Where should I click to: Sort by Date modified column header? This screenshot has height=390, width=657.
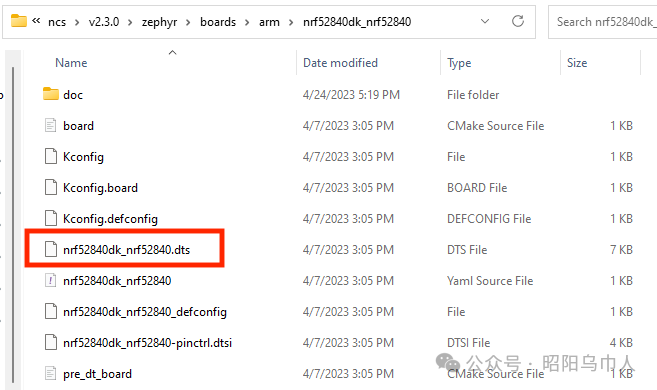click(340, 63)
